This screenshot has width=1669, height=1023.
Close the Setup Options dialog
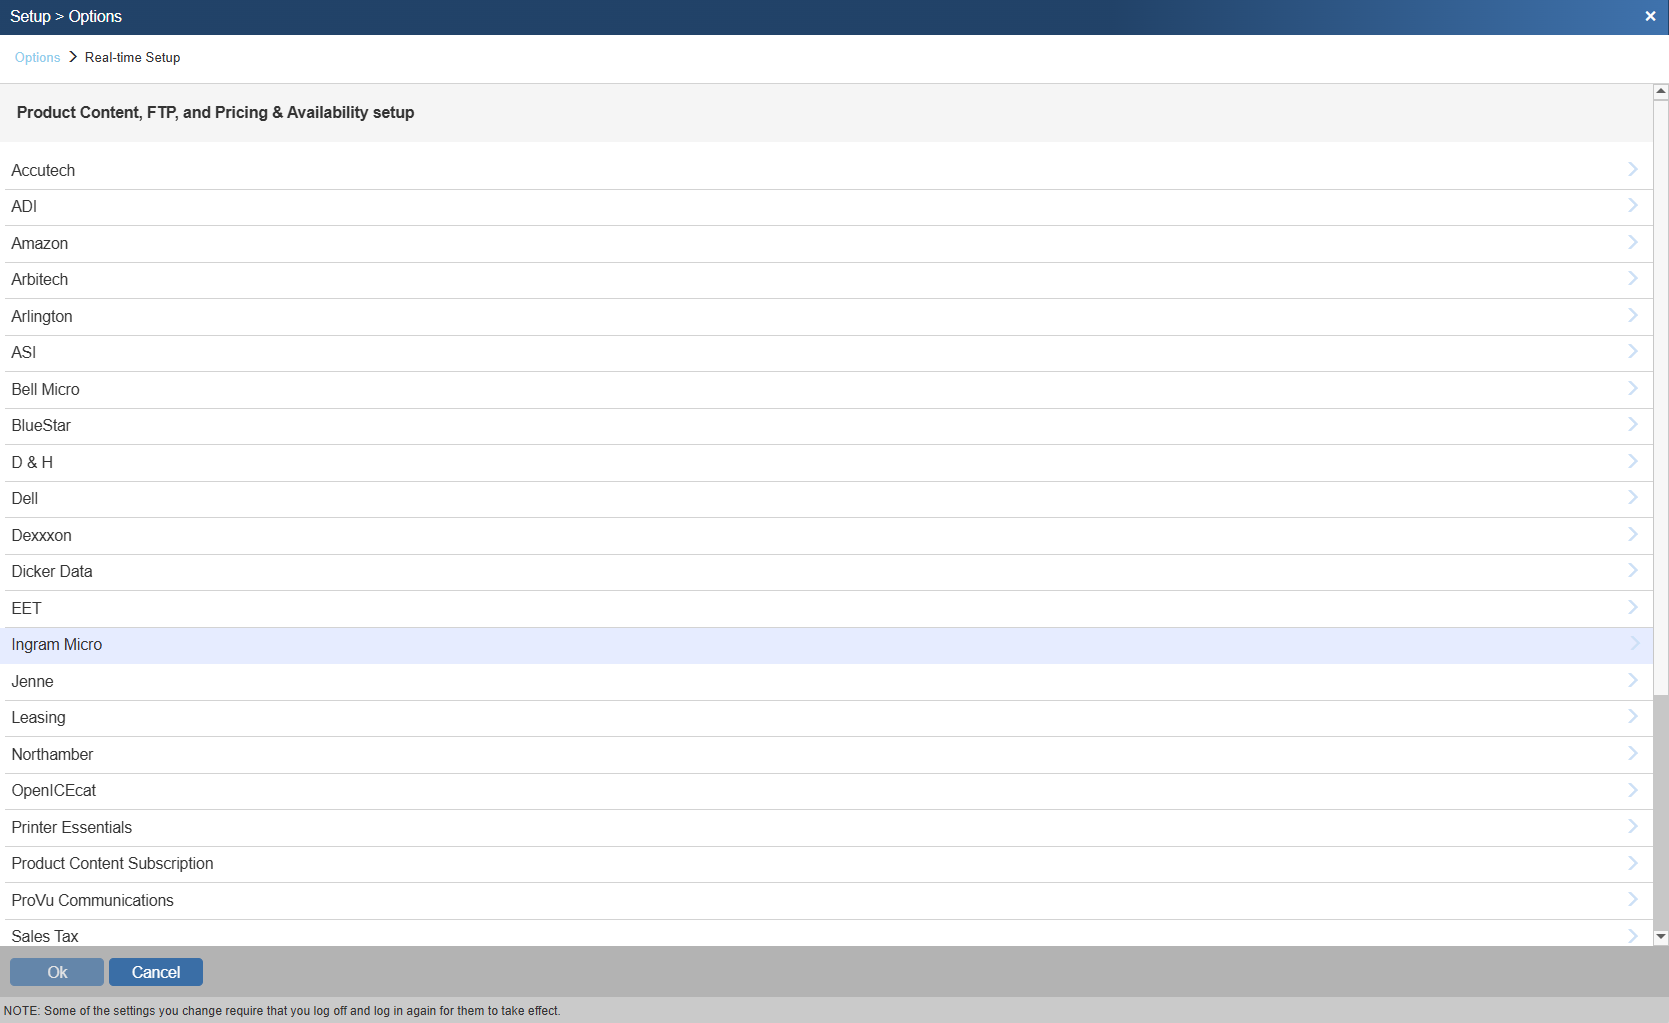(x=1650, y=16)
